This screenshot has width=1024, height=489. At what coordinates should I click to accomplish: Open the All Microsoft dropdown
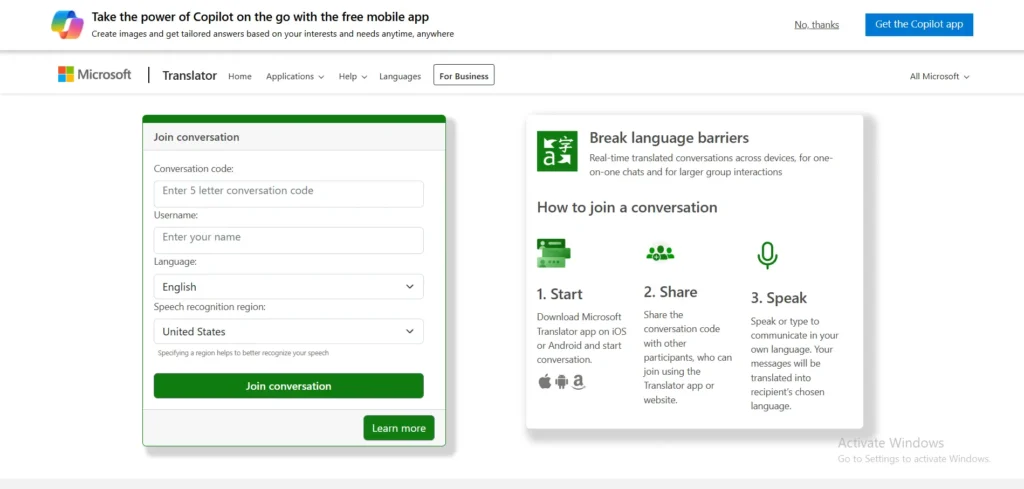[x=939, y=76]
